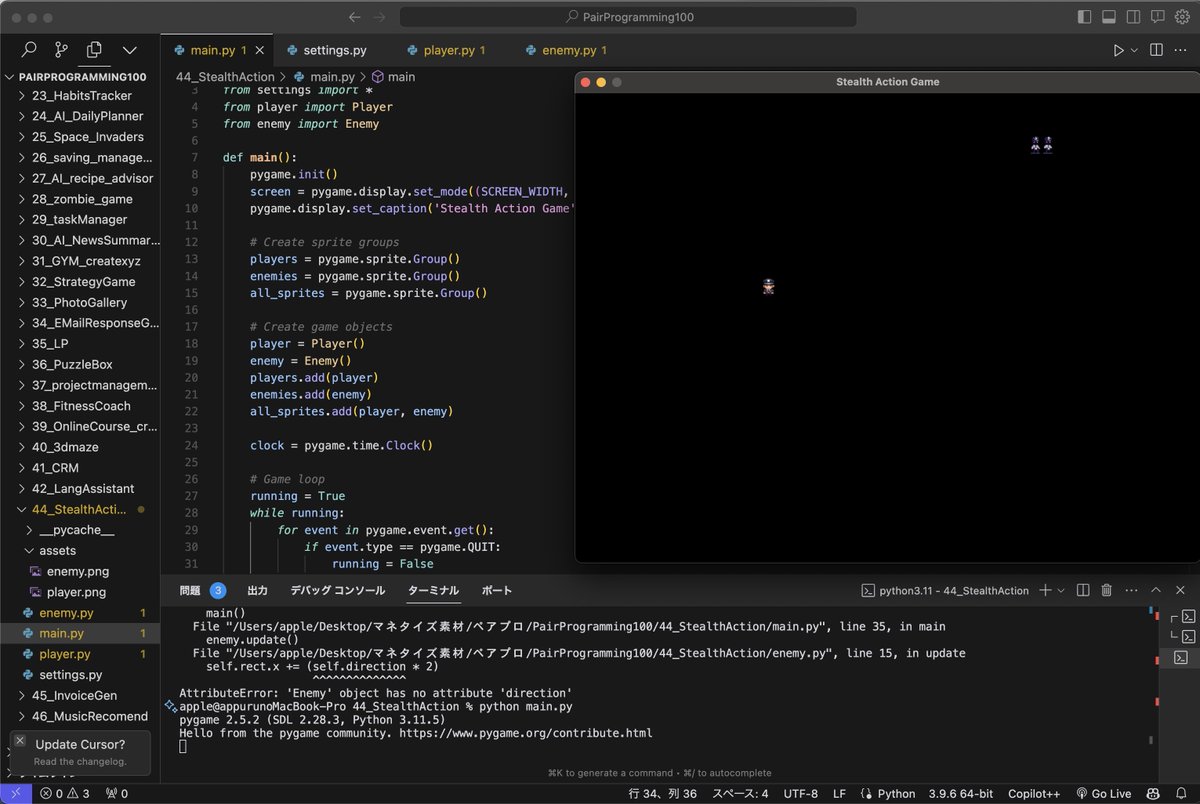The height and width of the screenshot is (804, 1200).
Task: Select the Explorer files icon
Action: click(x=94, y=49)
